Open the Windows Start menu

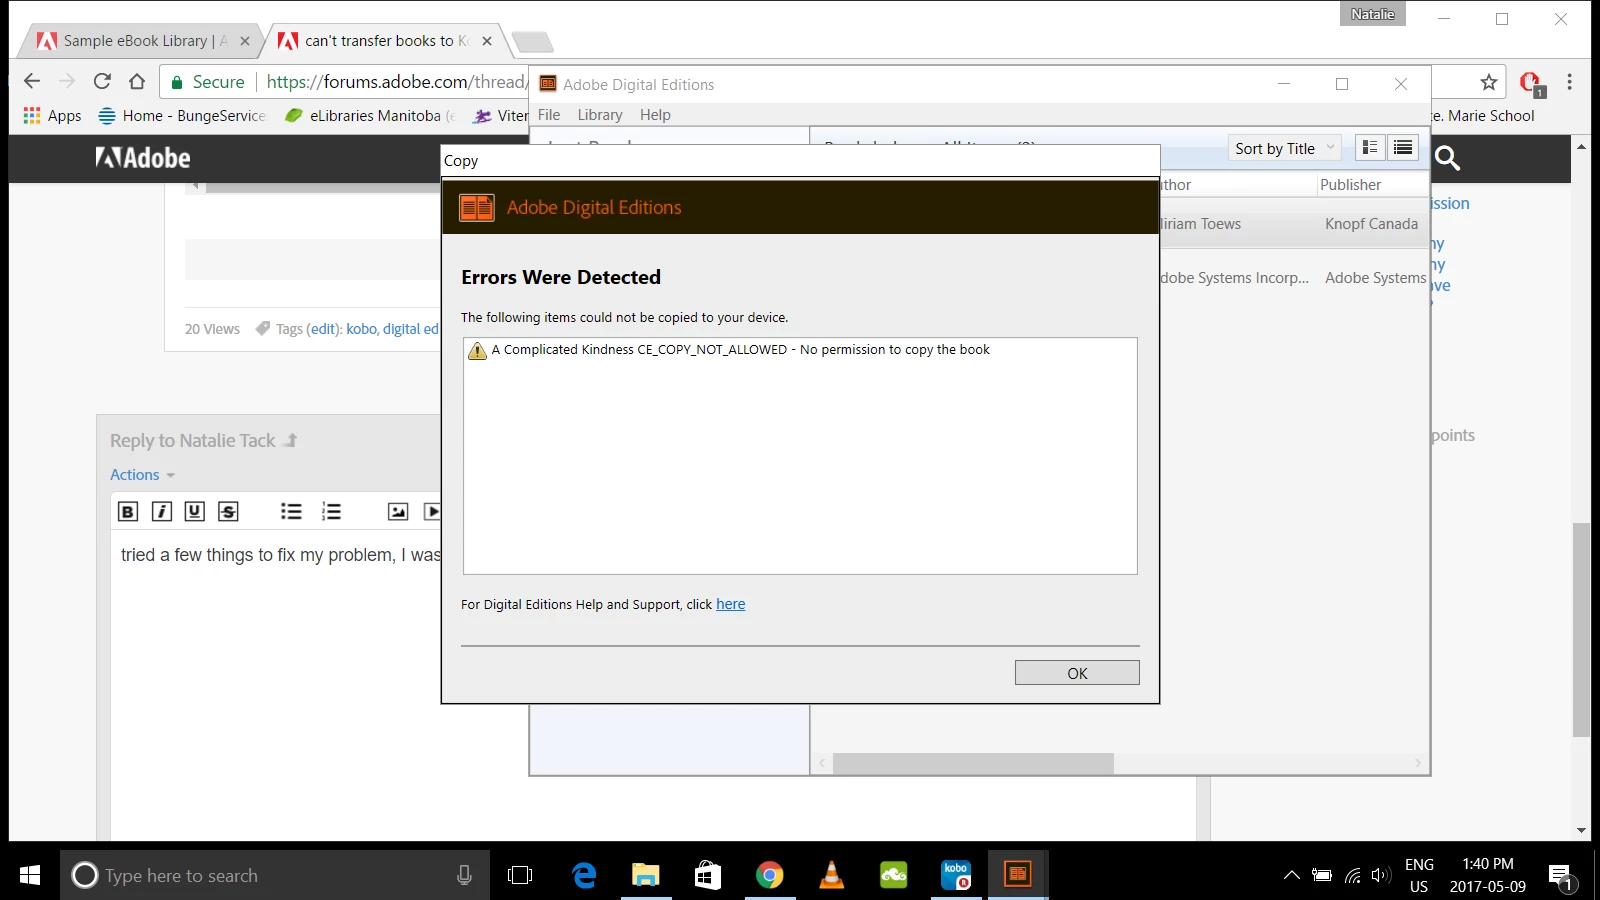[30, 875]
